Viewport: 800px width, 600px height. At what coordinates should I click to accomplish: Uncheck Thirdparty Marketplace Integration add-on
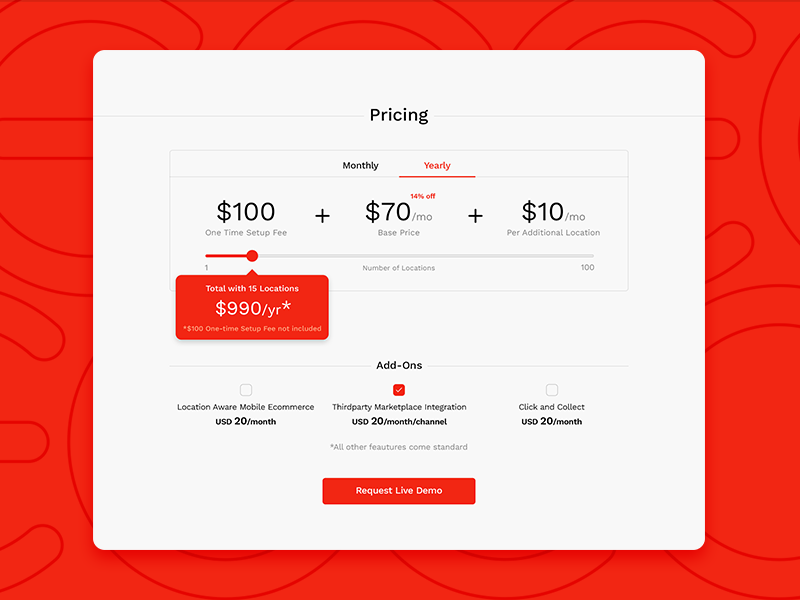399,390
